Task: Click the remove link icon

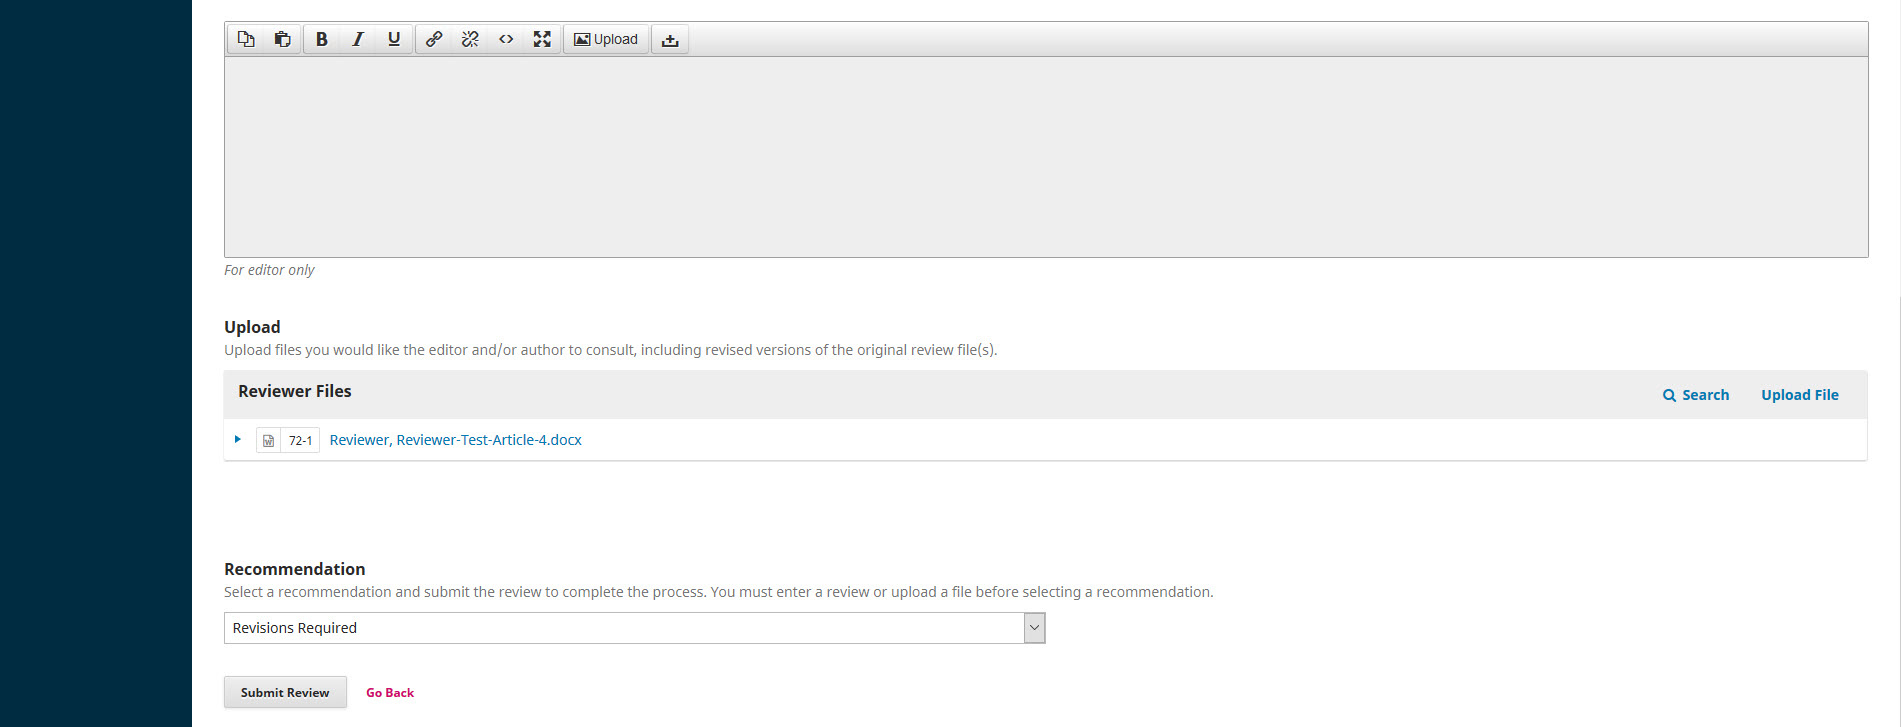Action: pyautogui.click(x=470, y=39)
